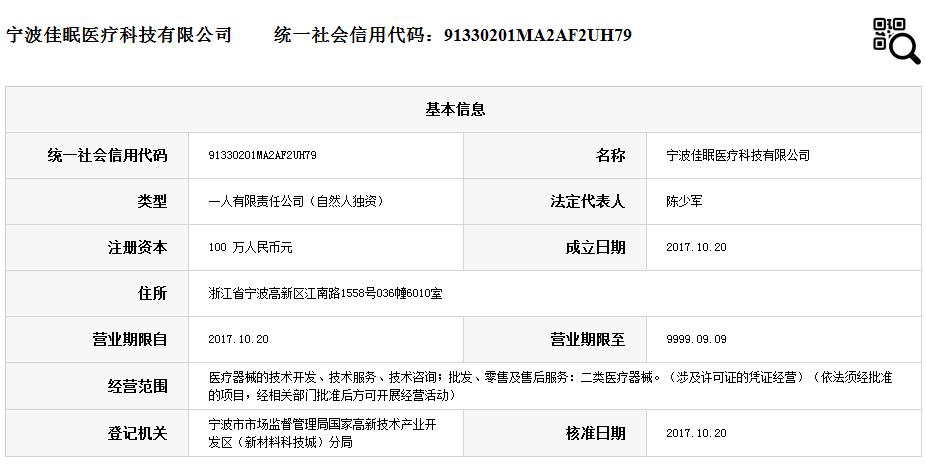Screen dimensions: 926x465
Task: Select the company name heading 宁波佳眠医疗科技有限公司
Action: (119, 35)
